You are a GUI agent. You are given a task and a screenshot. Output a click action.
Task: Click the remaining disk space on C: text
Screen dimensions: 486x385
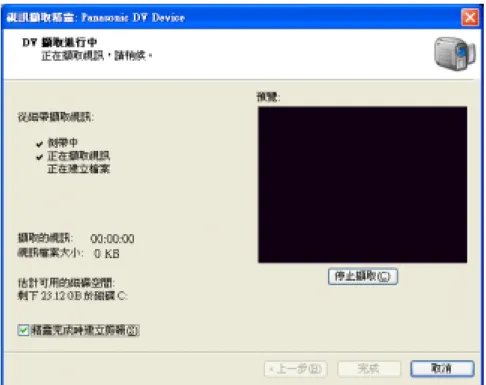point(72,296)
